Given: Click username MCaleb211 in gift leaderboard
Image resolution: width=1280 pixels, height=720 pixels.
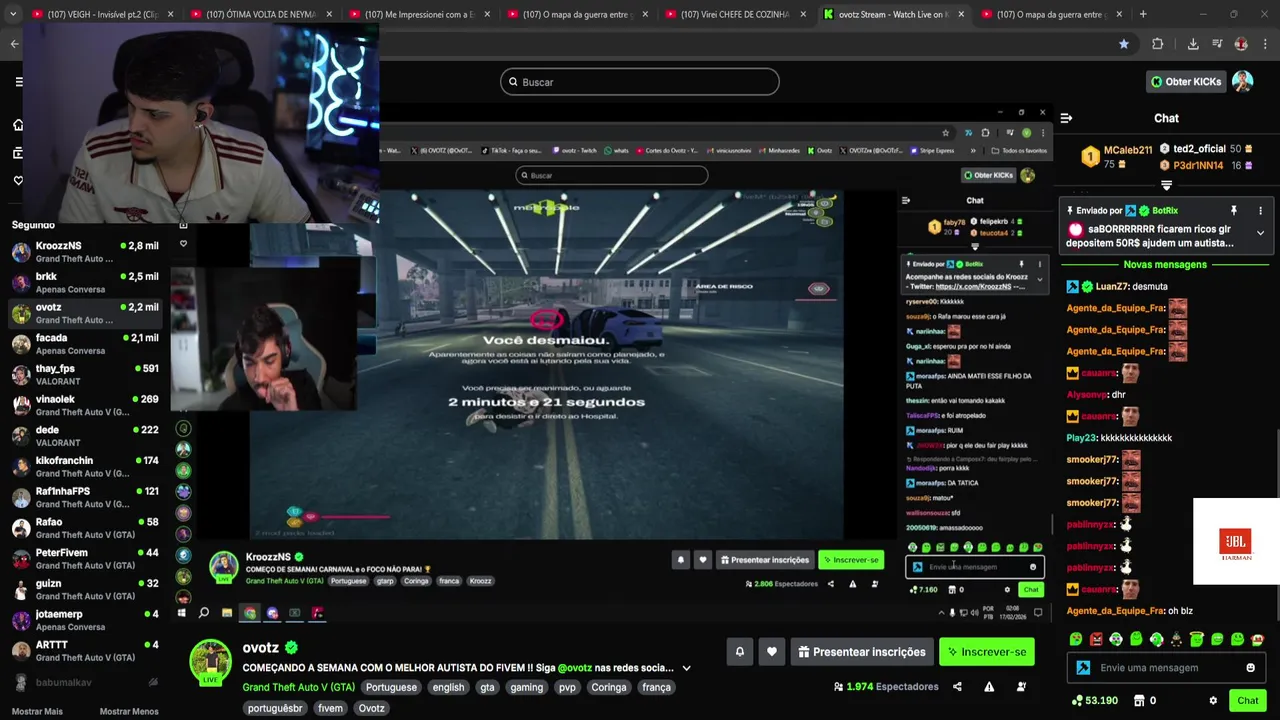Looking at the screenshot, I should pos(1128,150).
